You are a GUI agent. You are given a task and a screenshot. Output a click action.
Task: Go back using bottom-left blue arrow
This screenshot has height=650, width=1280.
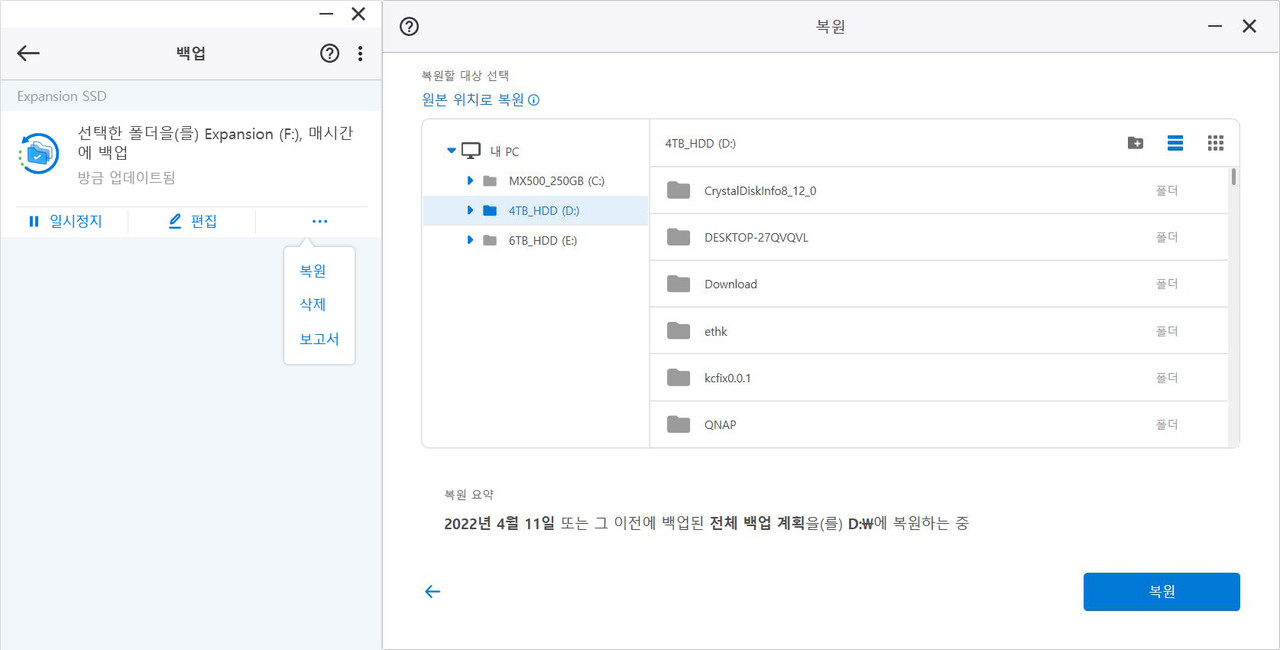432,592
